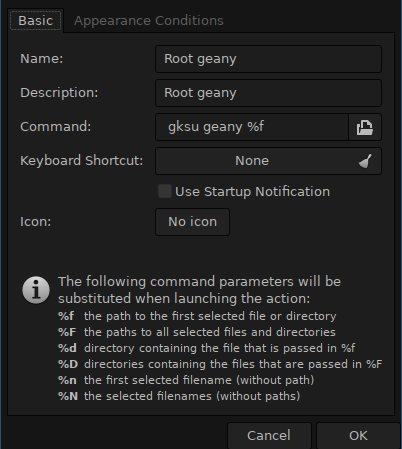
Task: Cancel the custom action dialog
Action: click(269, 436)
